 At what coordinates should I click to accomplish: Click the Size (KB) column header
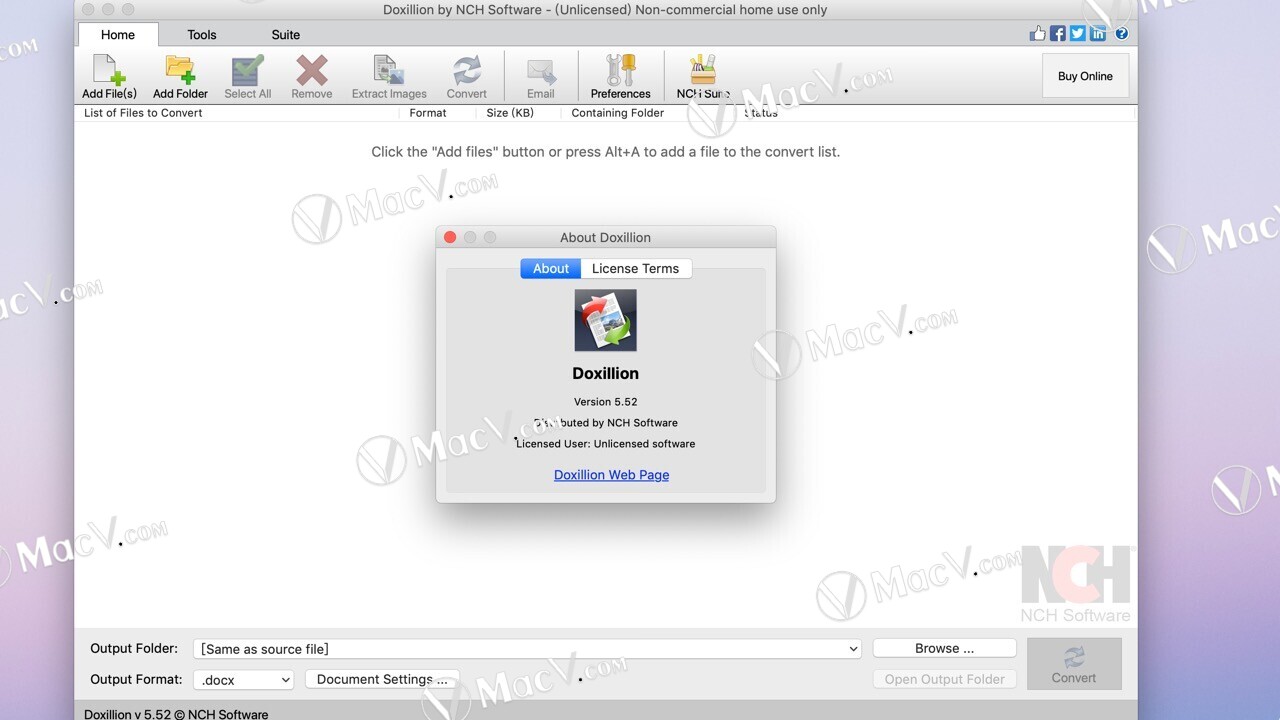(x=510, y=113)
